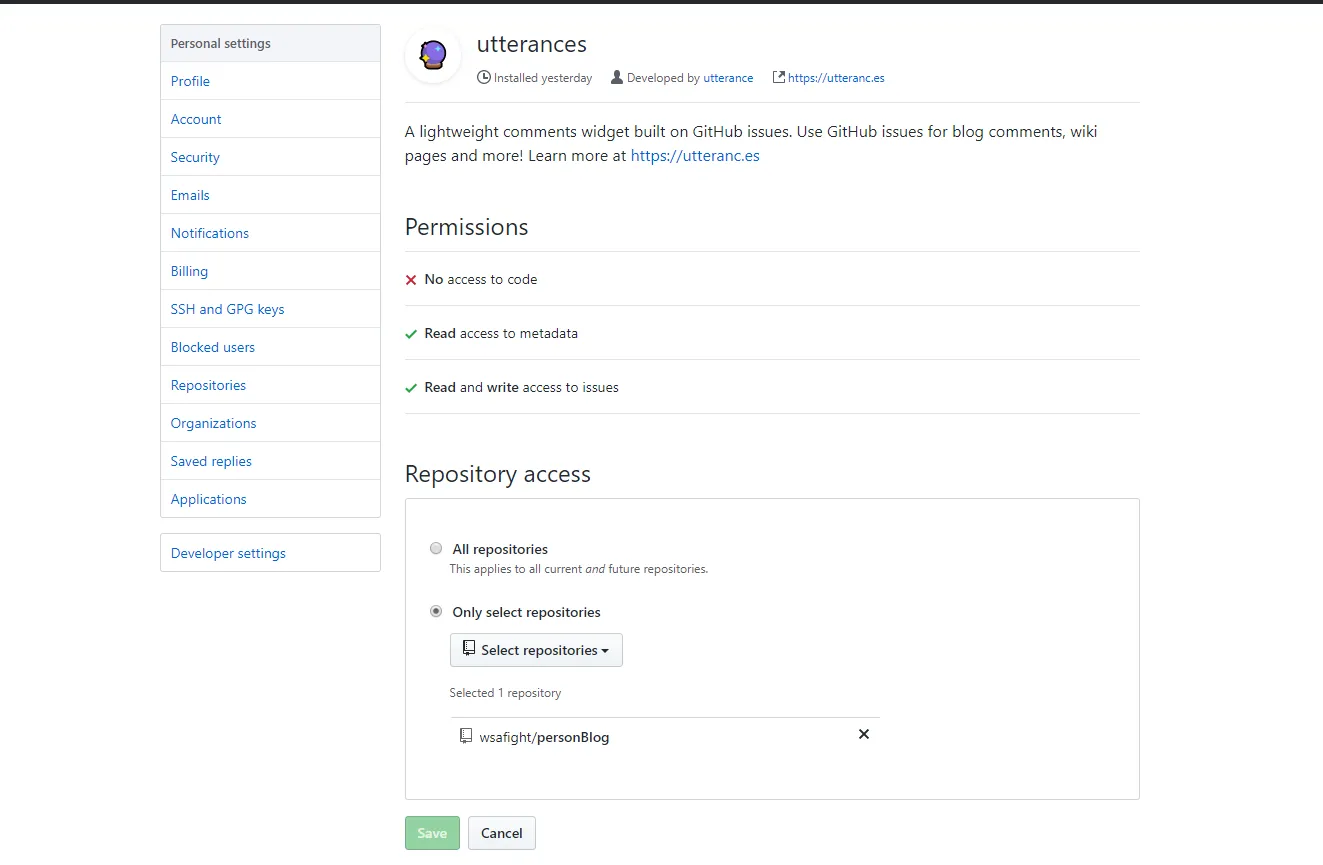Screen dimensions: 1323x865
Task: Click the external link icon next to https://utteranc.es
Action: (x=778, y=77)
